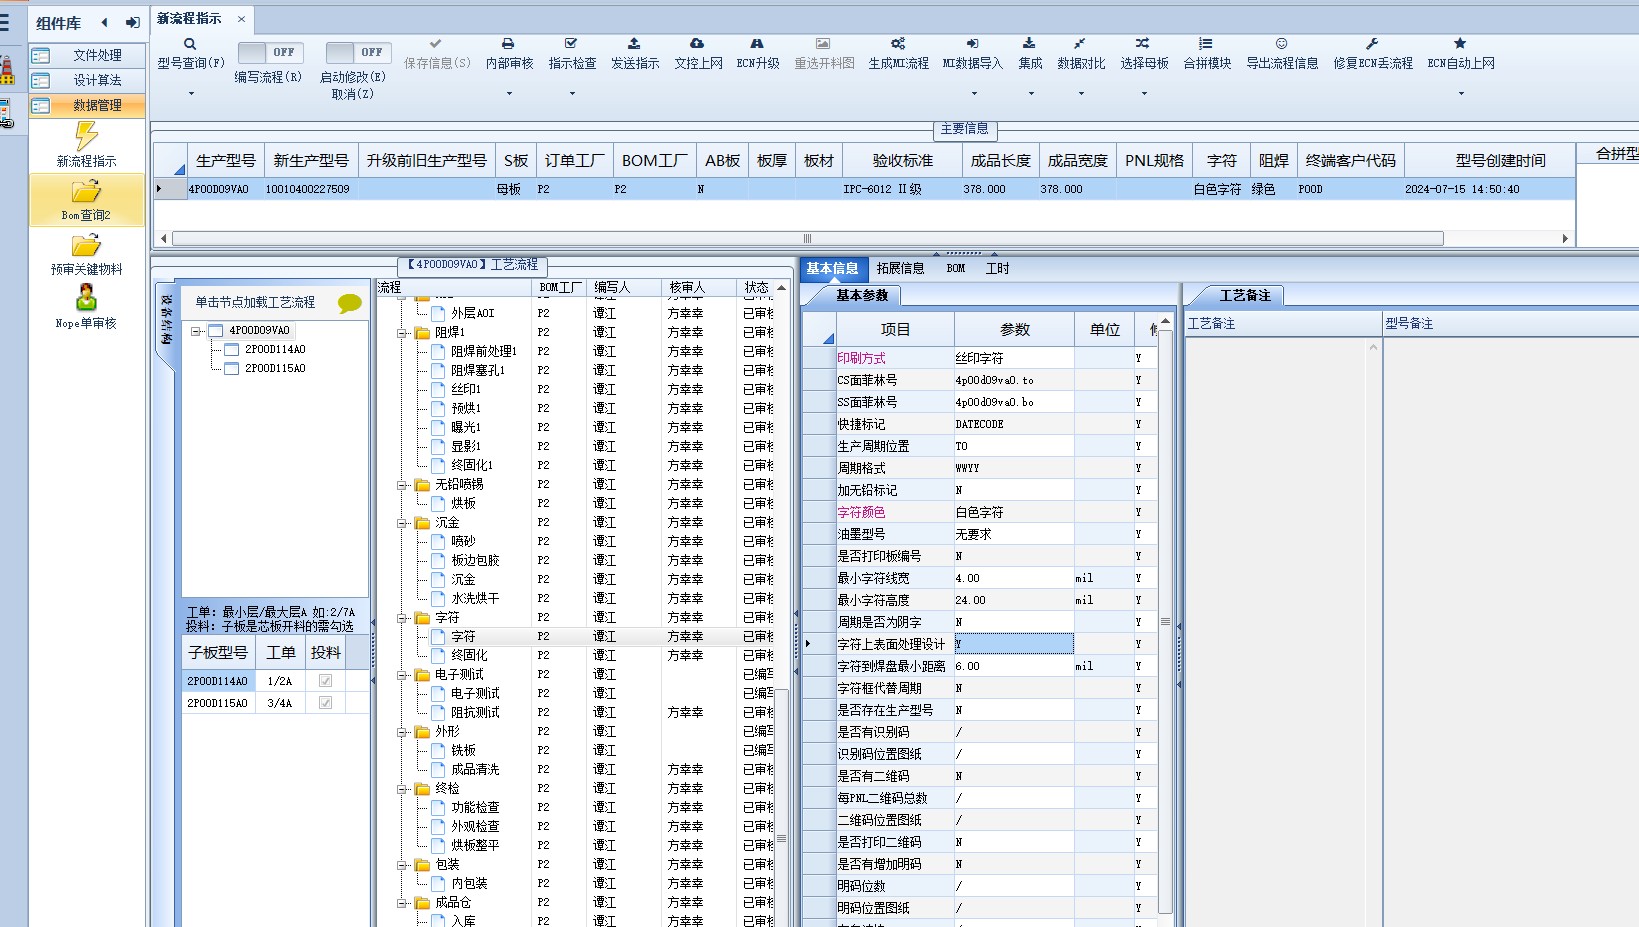
Task: Sort by 生产型号 column header
Action: [225, 160]
